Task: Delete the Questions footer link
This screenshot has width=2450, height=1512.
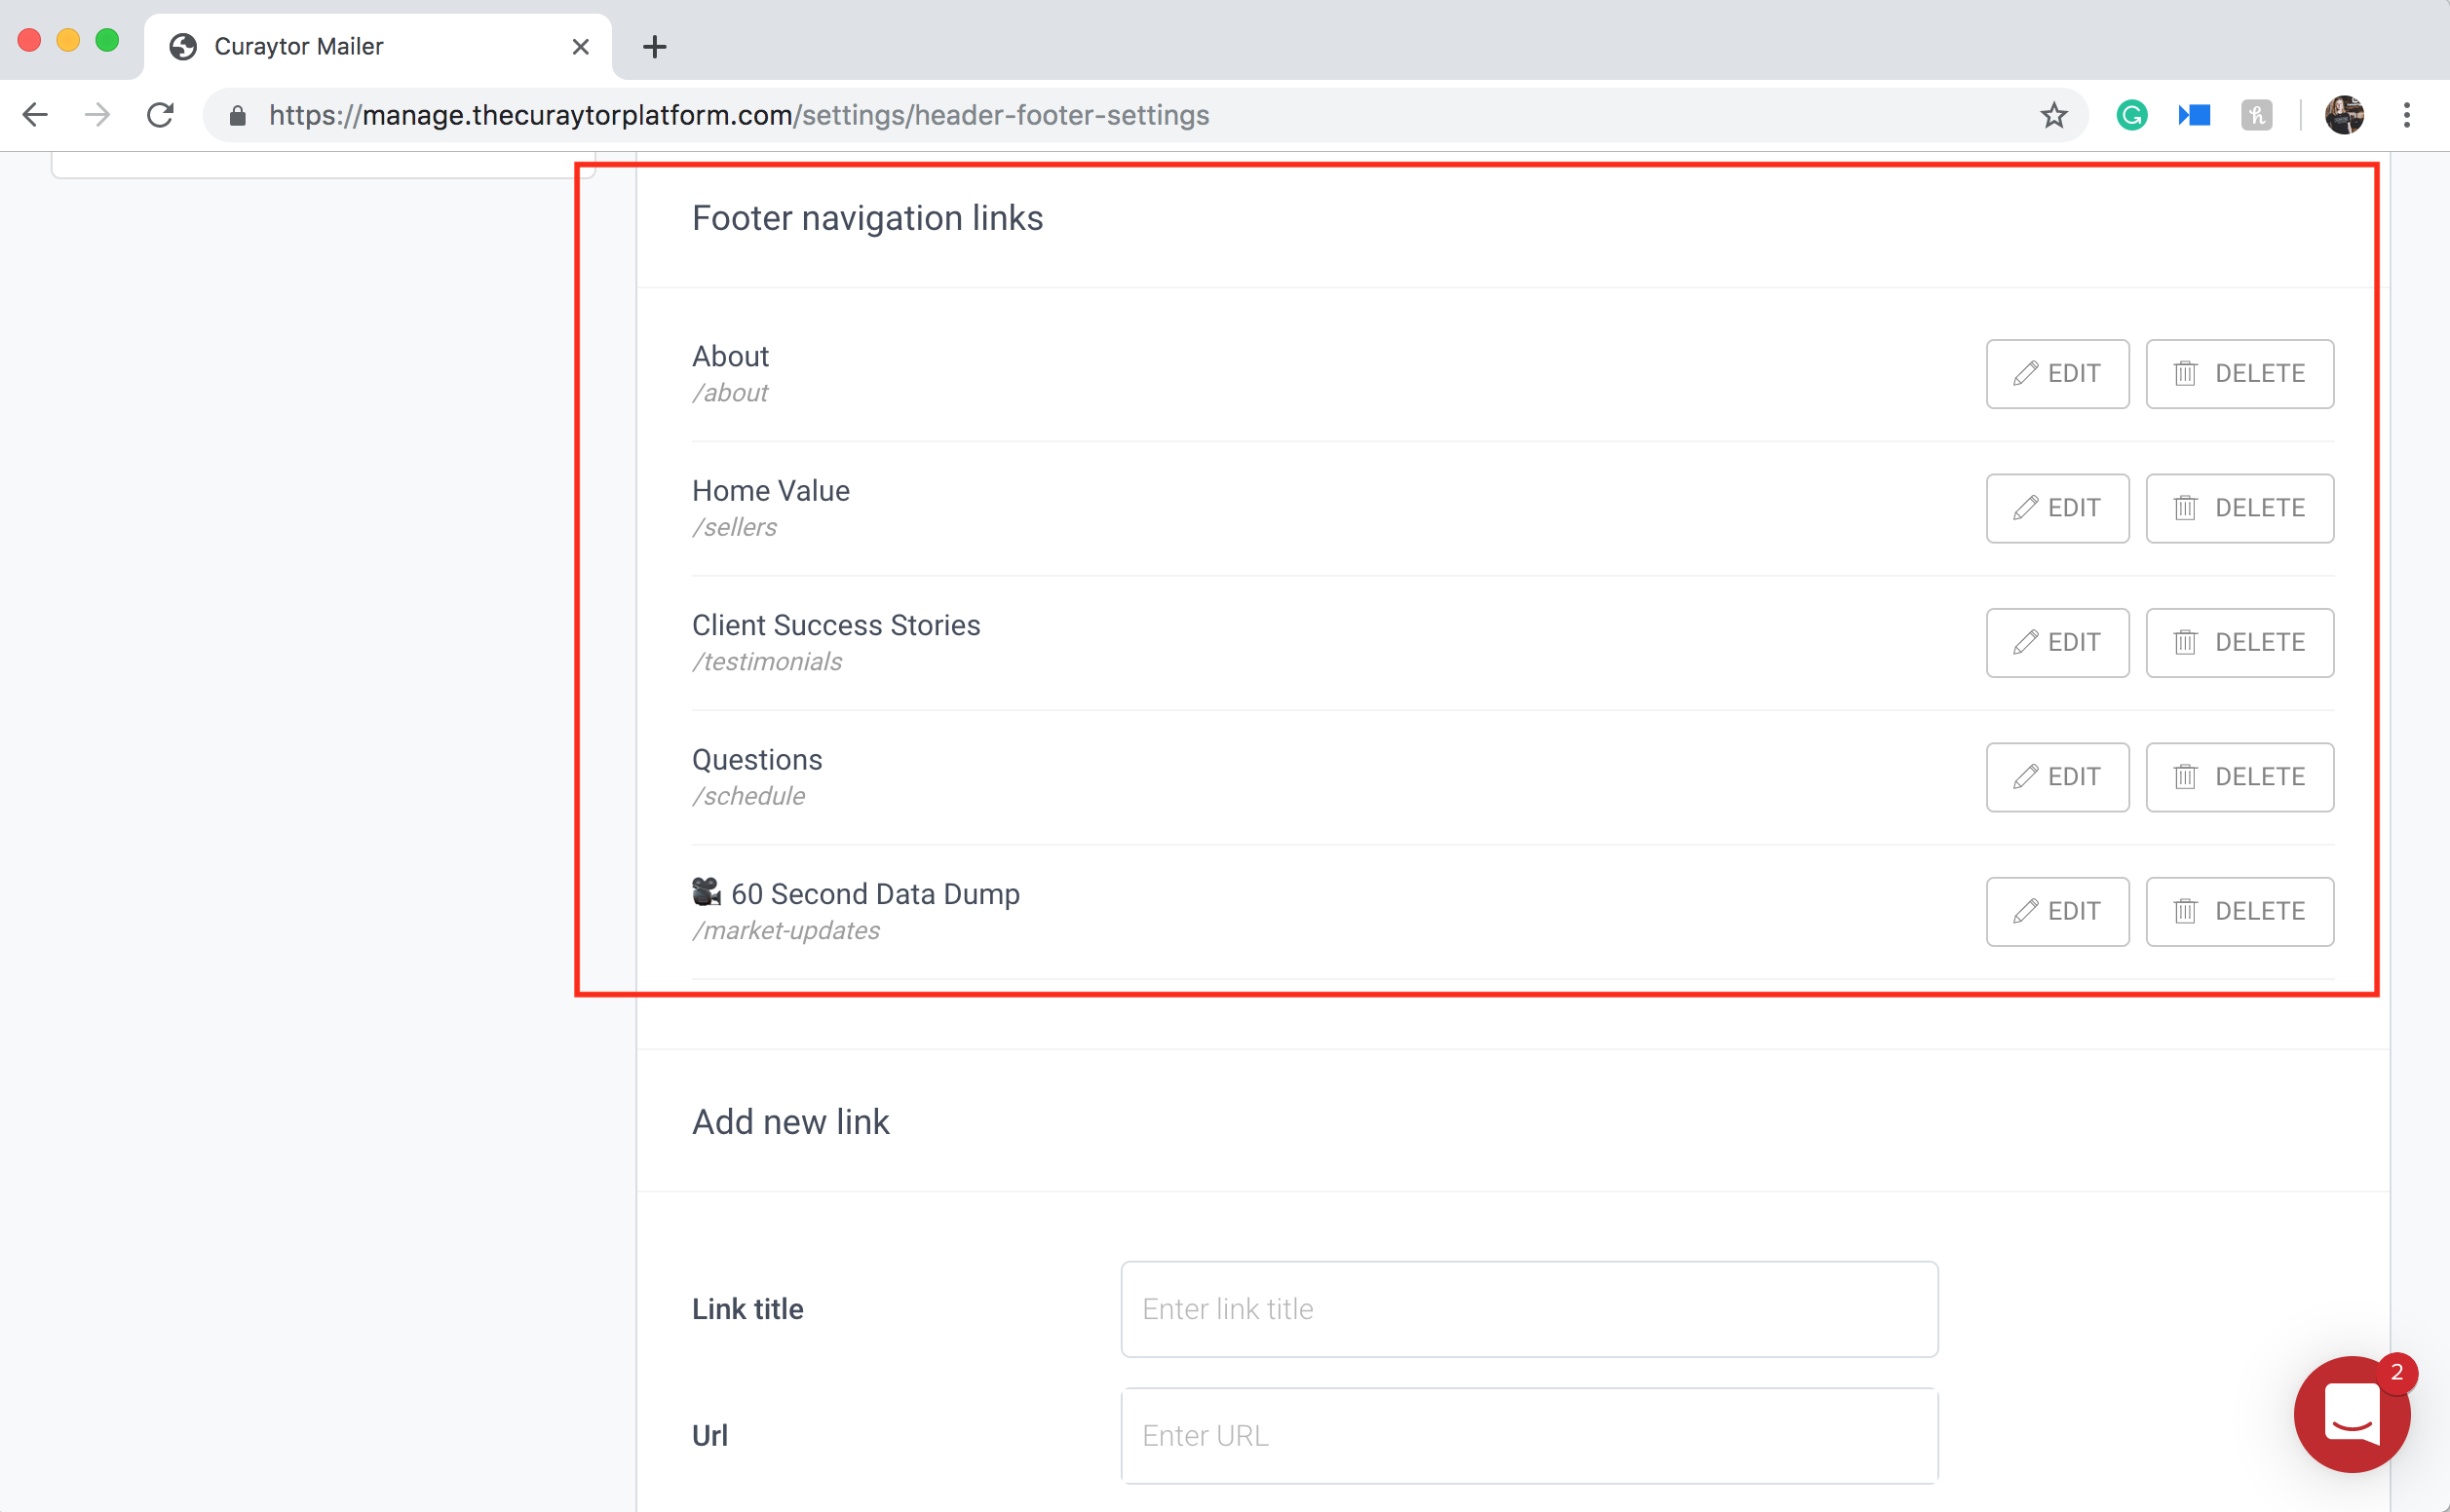Action: click(x=2239, y=777)
